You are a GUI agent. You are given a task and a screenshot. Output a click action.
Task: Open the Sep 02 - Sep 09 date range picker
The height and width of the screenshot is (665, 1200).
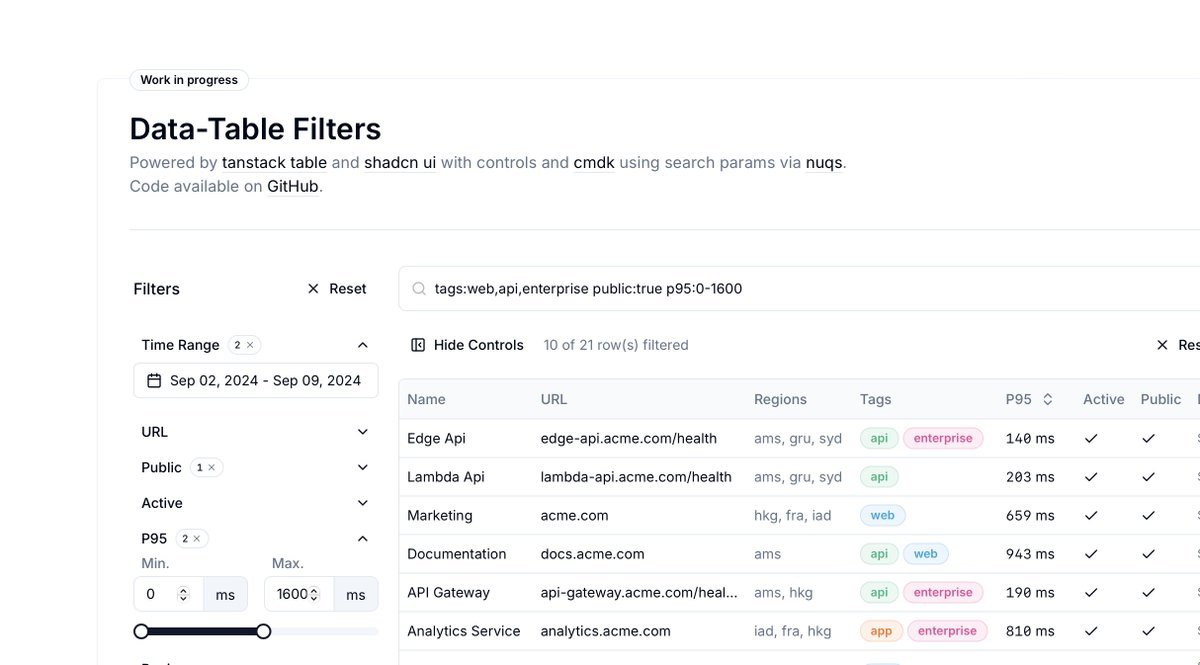pos(256,380)
